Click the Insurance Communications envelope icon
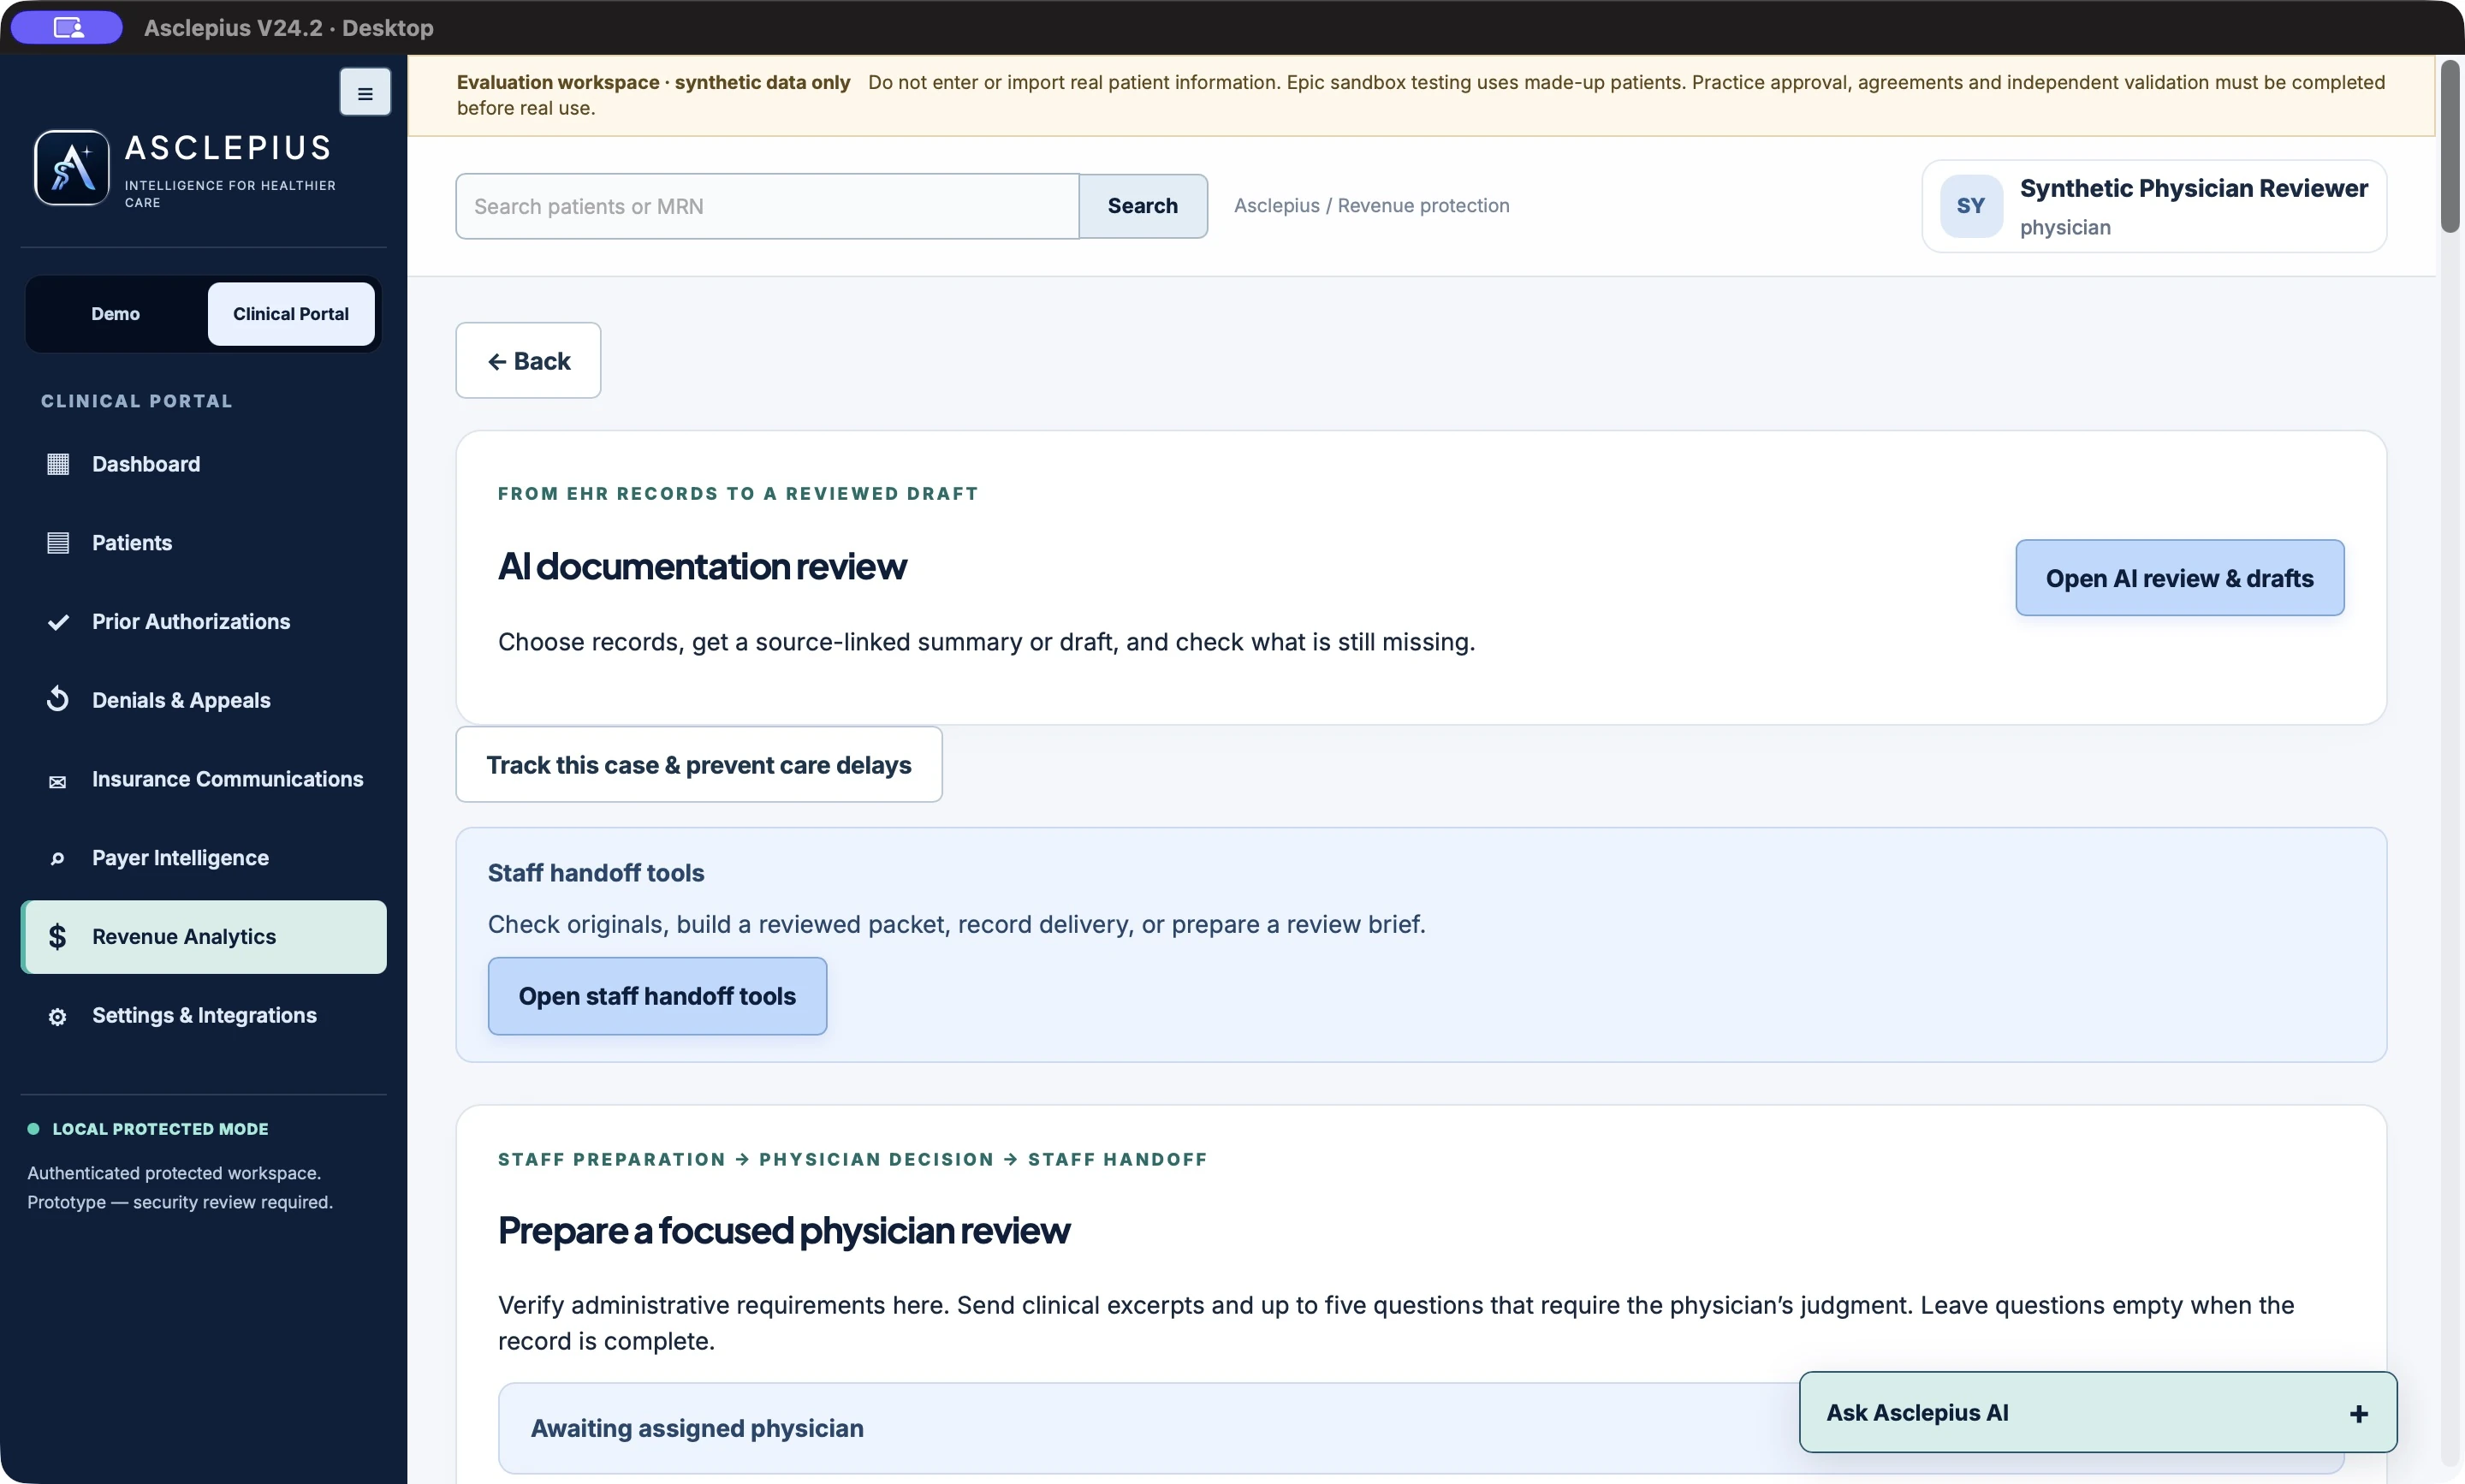Viewport: 2465px width, 1484px height. click(58, 781)
